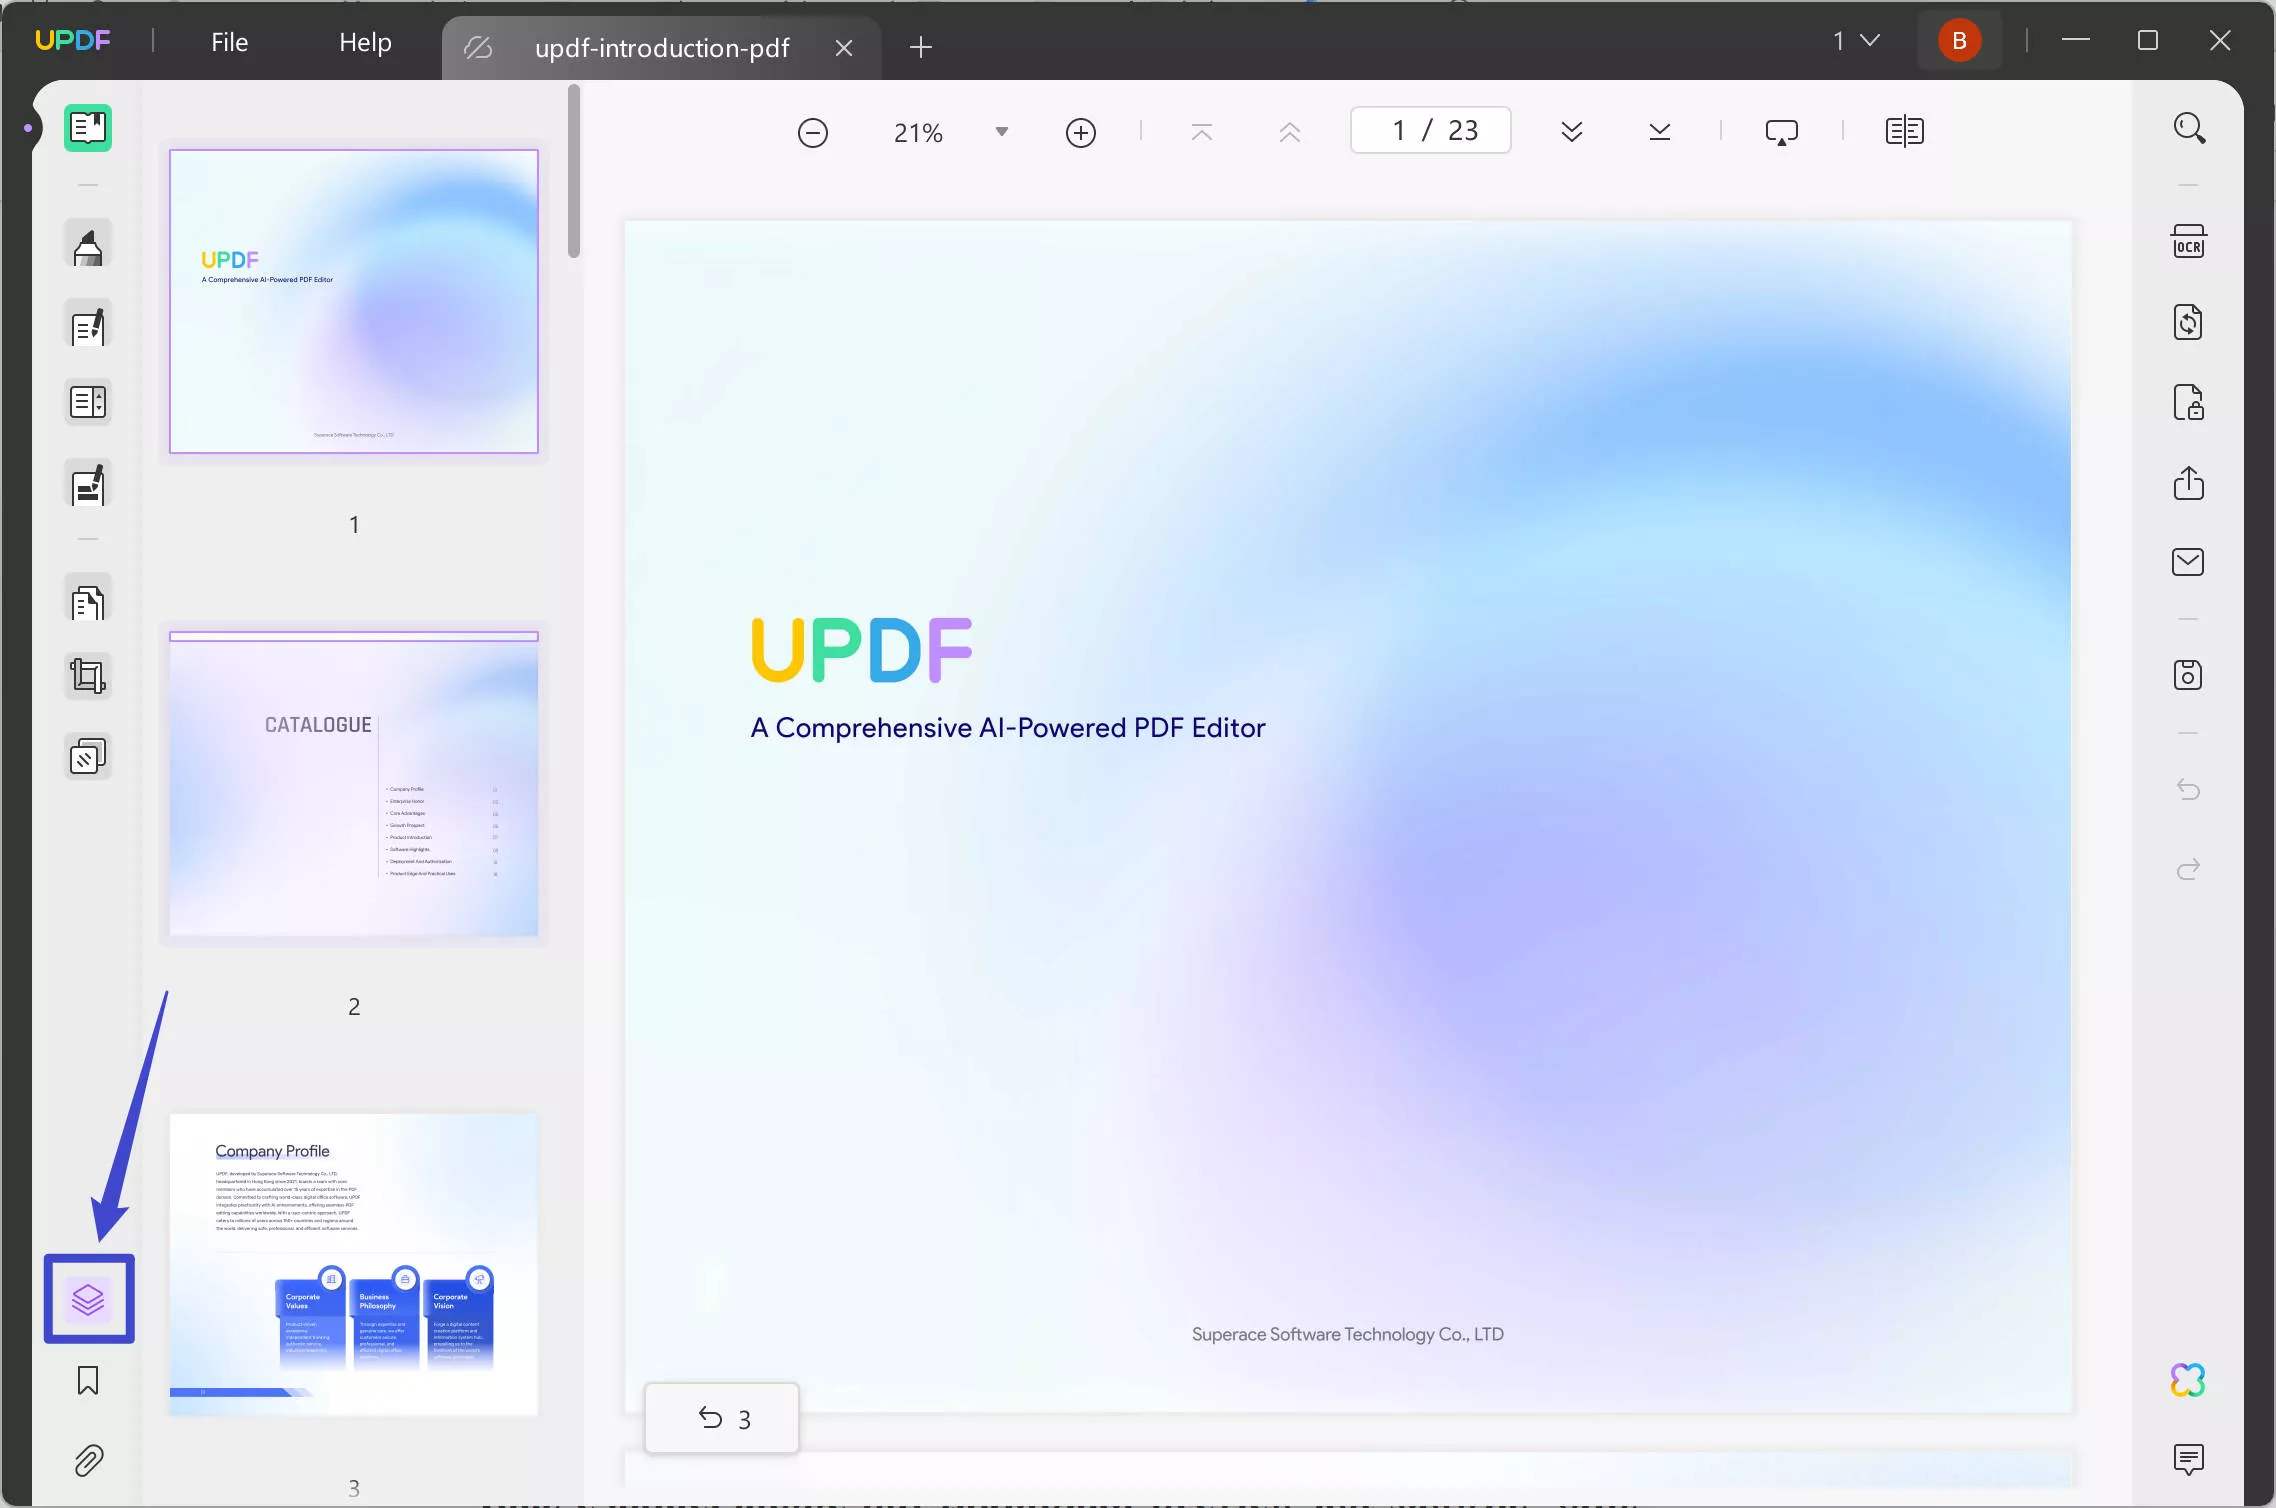This screenshot has width=2276, height=1508.
Task: Select page 2 catalogue thumbnail
Action: coord(353,784)
